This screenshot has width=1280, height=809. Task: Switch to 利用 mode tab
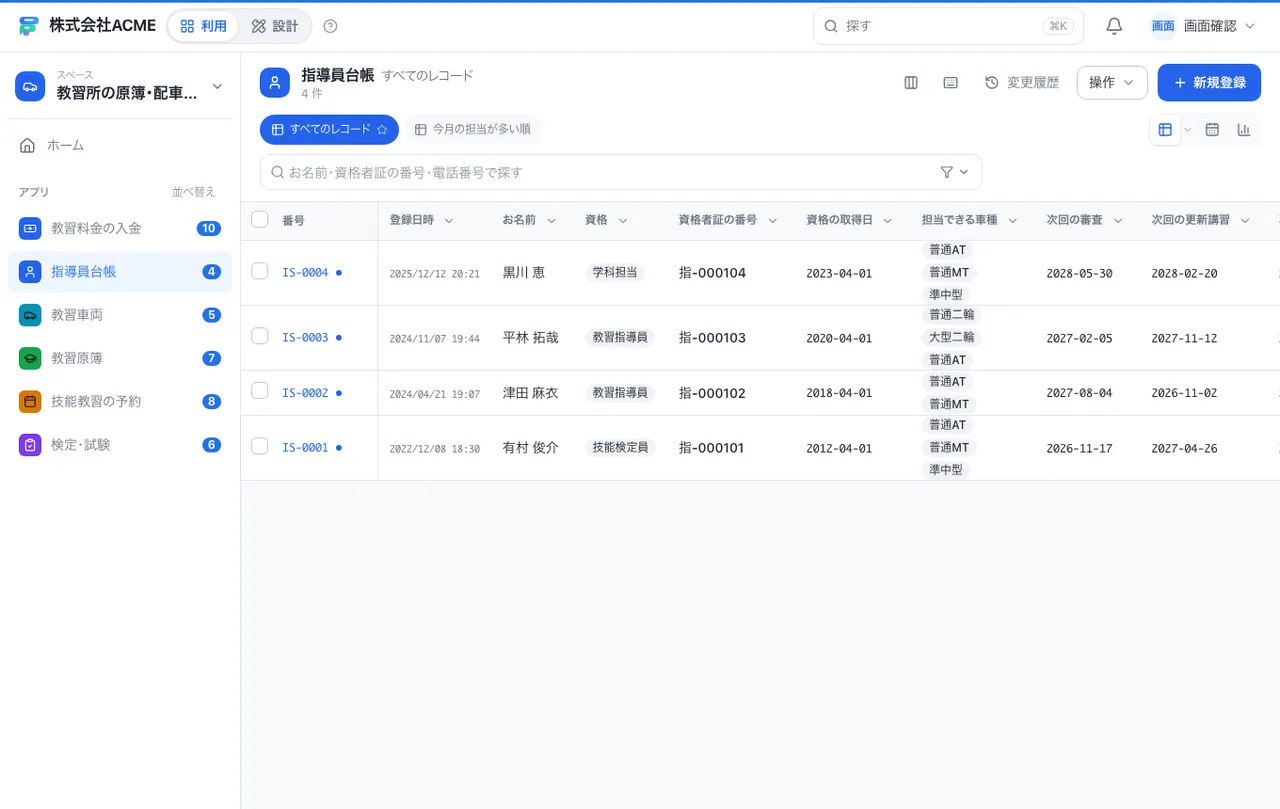(203, 26)
